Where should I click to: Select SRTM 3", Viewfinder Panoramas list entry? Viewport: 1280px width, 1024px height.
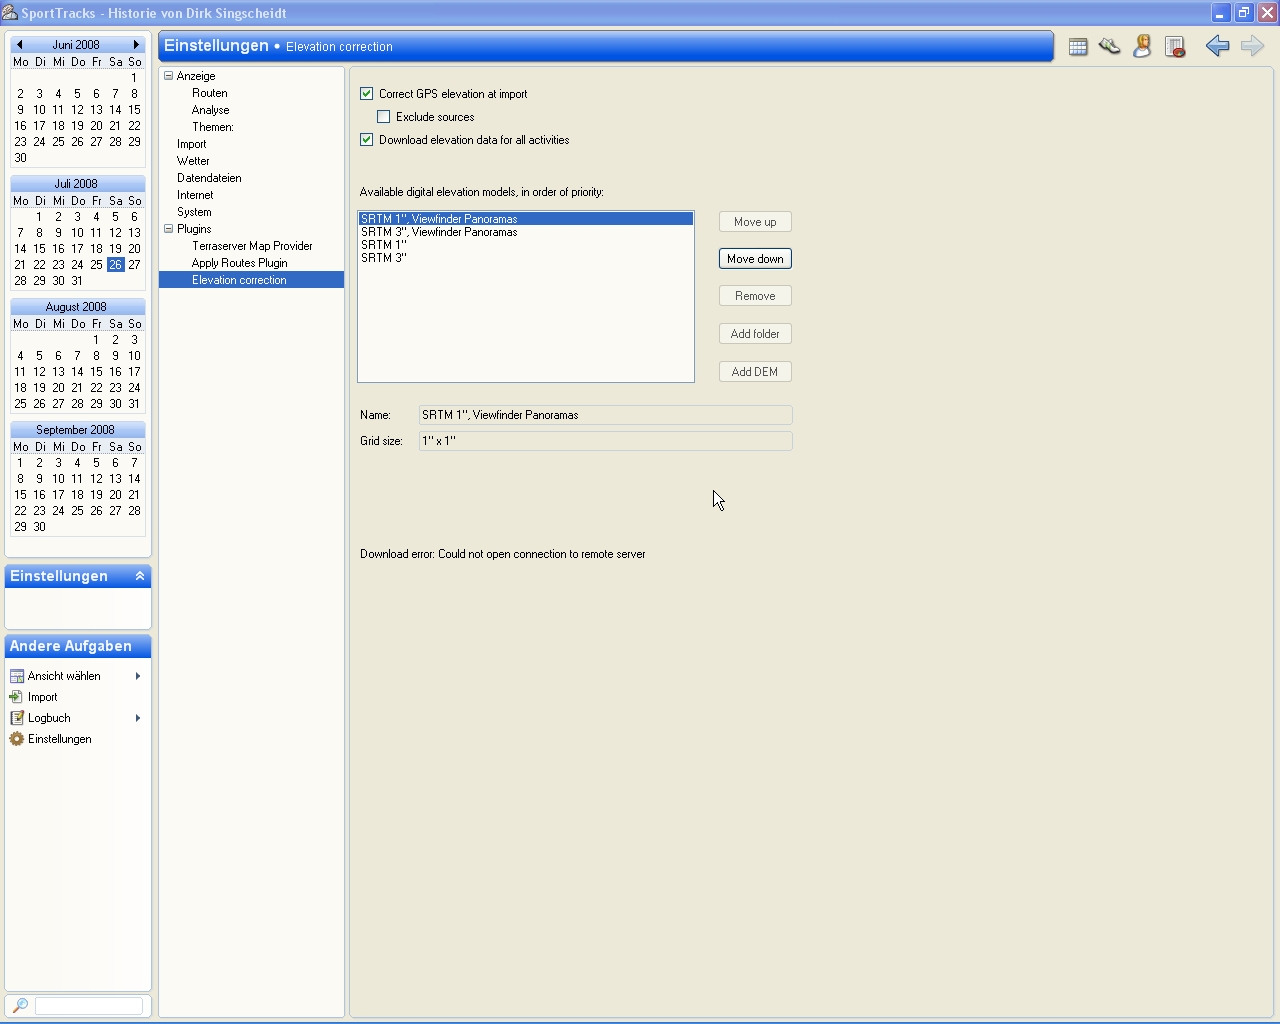pyautogui.click(x=439, y=232)
